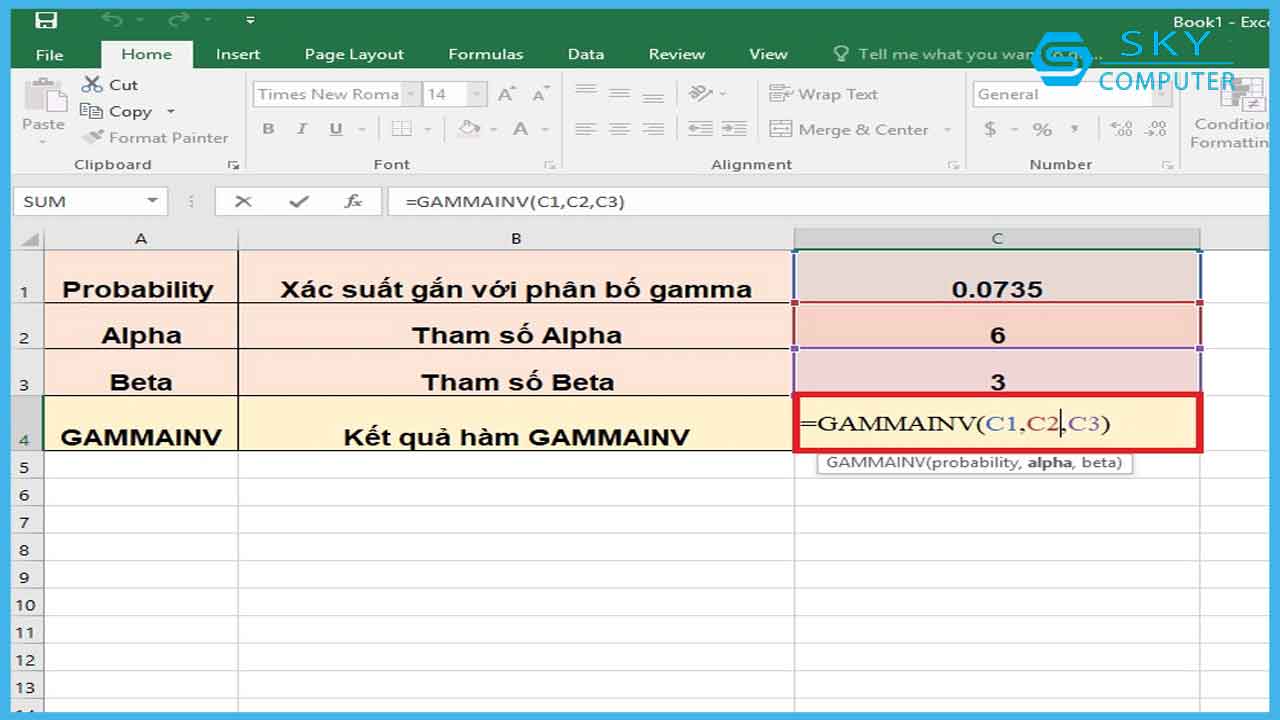
Task: Switch to the Data tab
Action: click(x=586, y=54)
